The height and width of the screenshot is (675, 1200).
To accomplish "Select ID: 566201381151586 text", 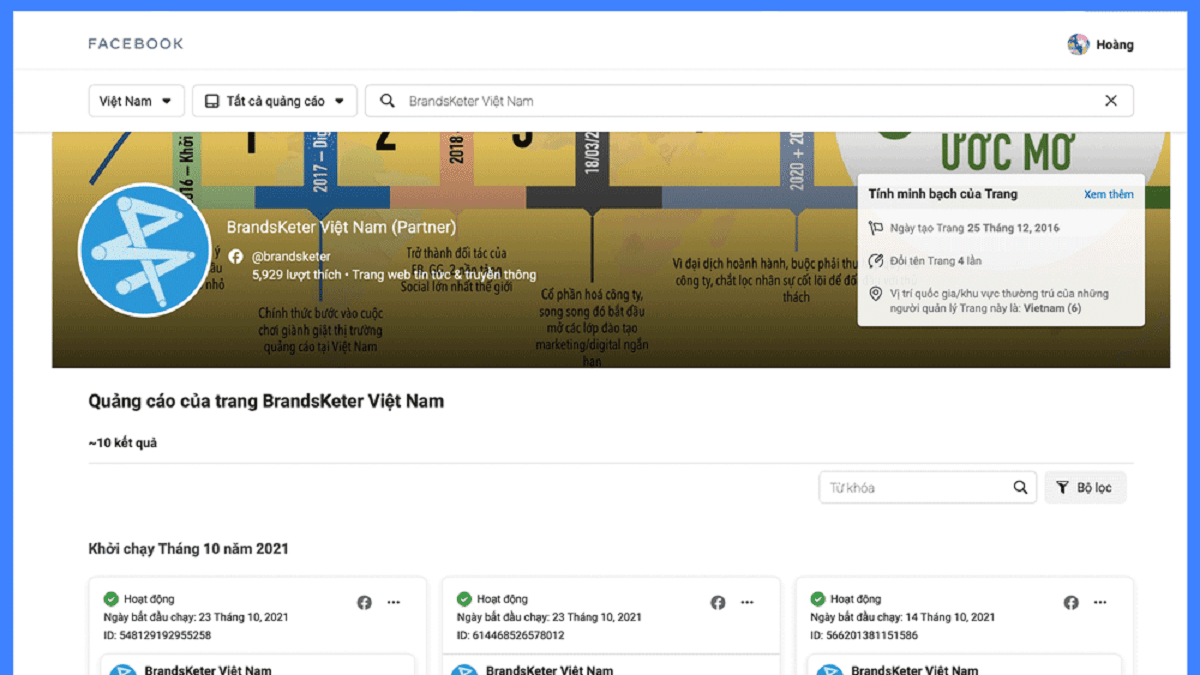I will (x=864, y=635).
